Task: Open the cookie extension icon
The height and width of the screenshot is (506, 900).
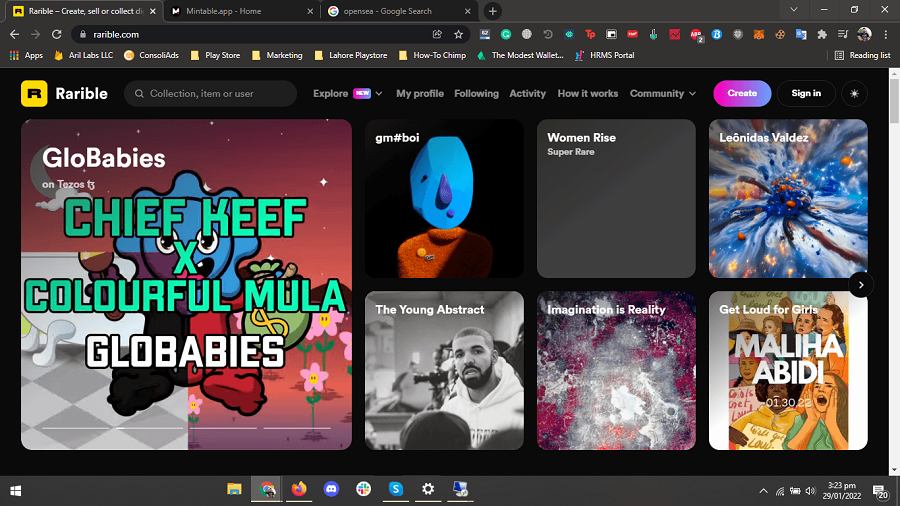Action: pyautogui.click(x=780, y=34)
